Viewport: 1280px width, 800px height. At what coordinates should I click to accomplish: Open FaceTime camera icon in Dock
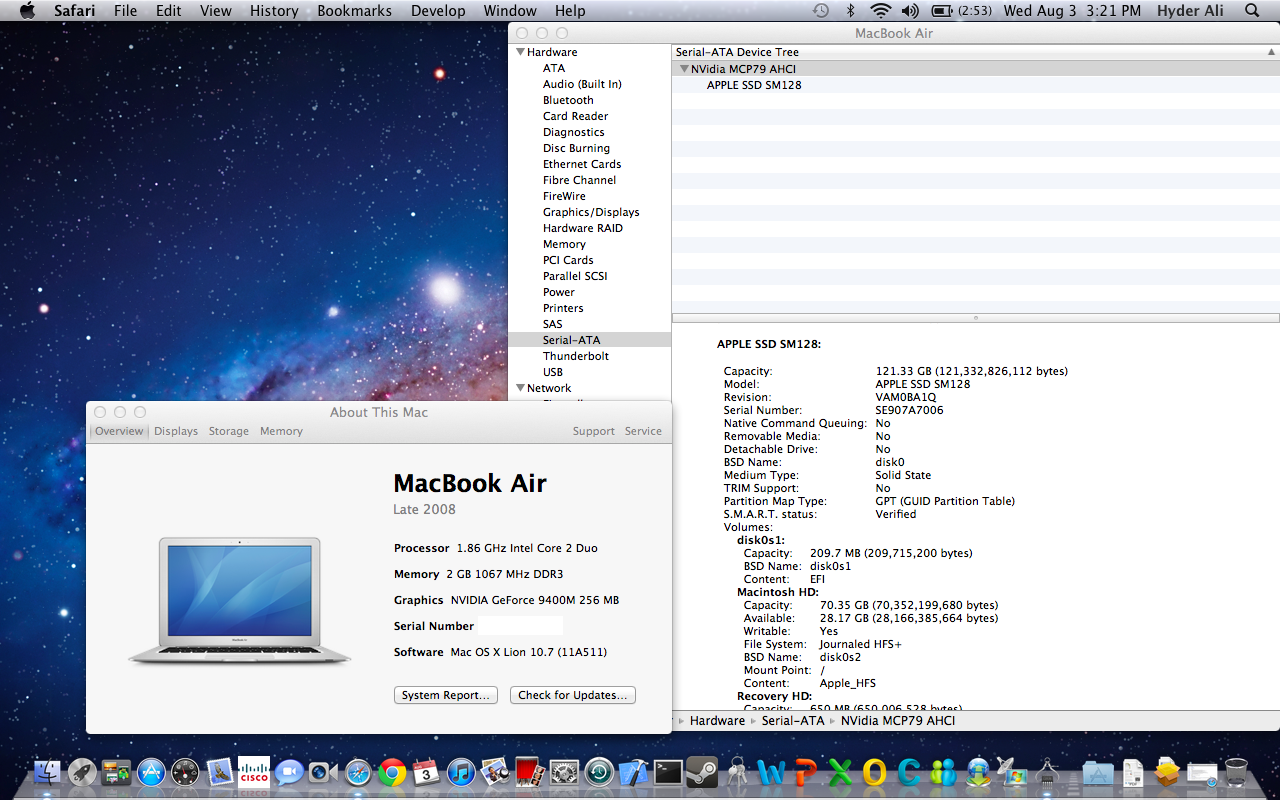(323, 772)
